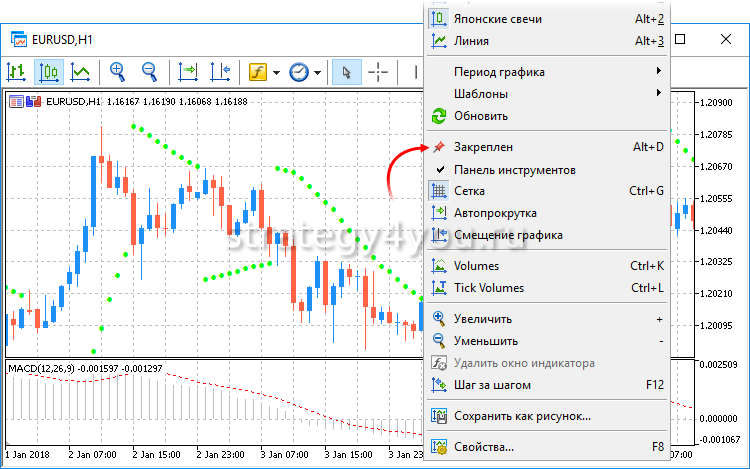Open the timeframe clock dropdown arrow
Image resolution: width=750 pixels, height=469 pixels.
click(318, 72)
